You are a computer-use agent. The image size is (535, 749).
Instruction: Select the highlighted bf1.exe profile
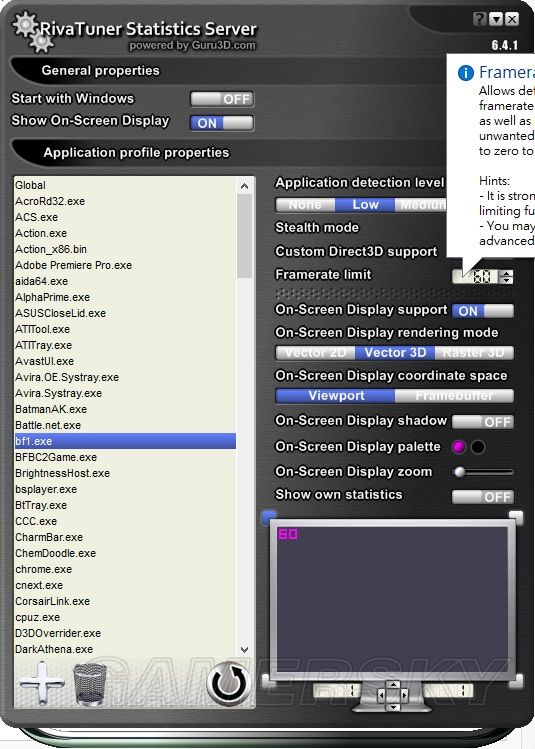[125, 441]
